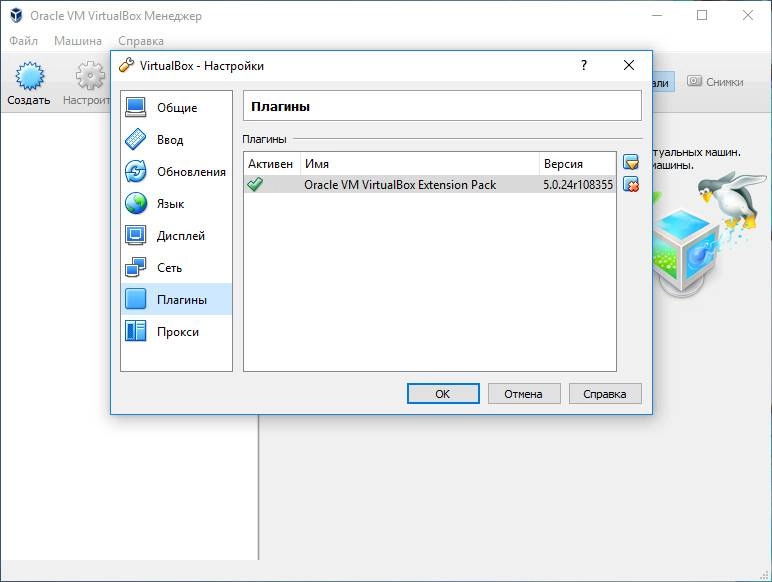
Task: Open the Прокси settings category
Action: click(x=176, y=331)
